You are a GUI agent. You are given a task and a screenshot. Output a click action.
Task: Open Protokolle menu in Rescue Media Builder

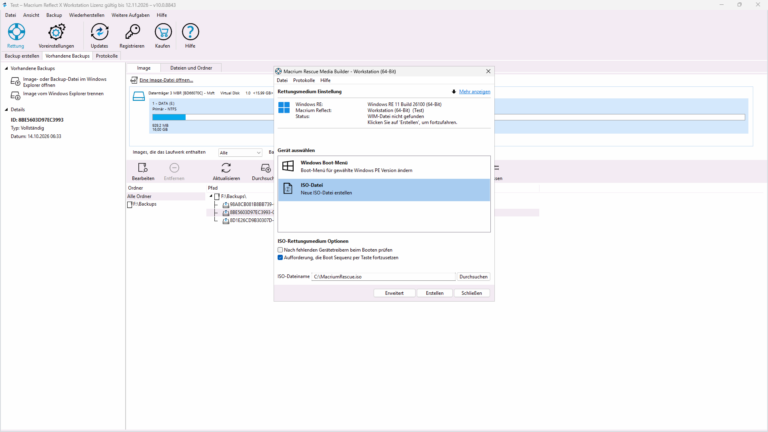pyautogui.click(x=304, y=80)
